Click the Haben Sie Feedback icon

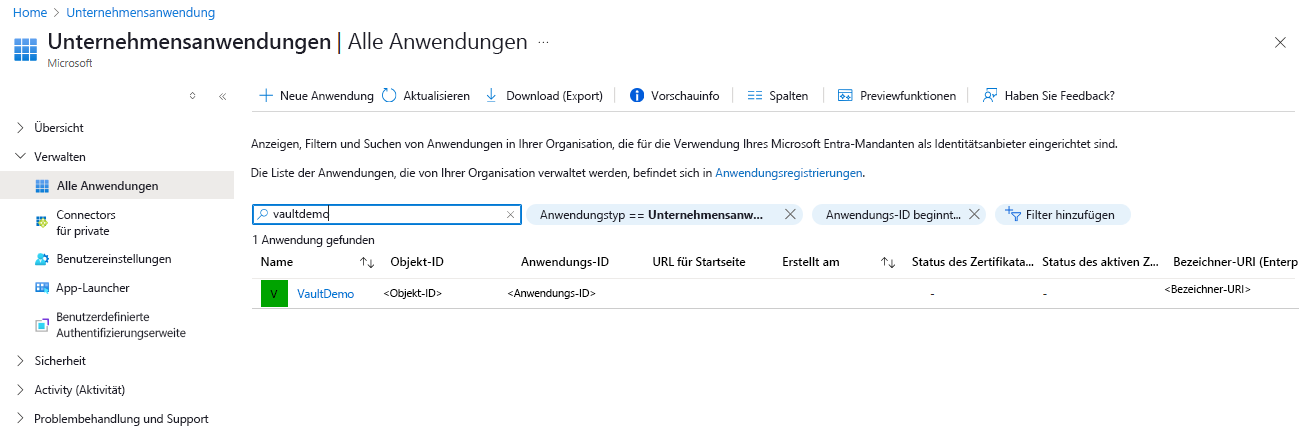[x=990, y=96]
